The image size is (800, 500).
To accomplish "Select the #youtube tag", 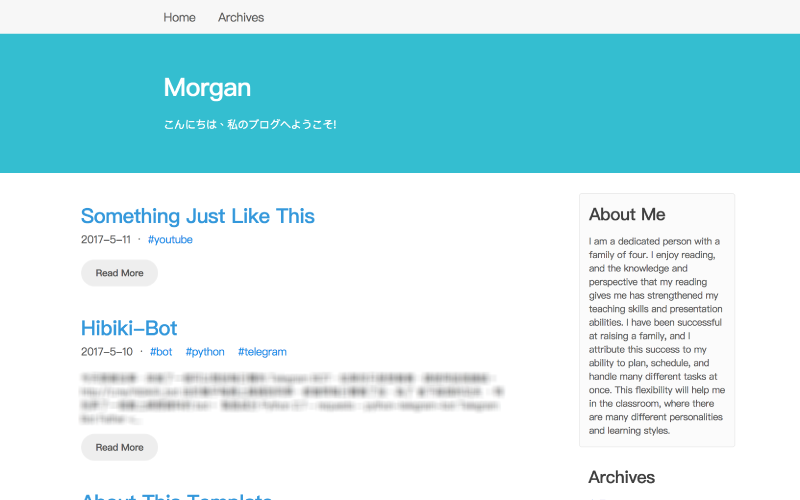I will (x=170, y=240).
